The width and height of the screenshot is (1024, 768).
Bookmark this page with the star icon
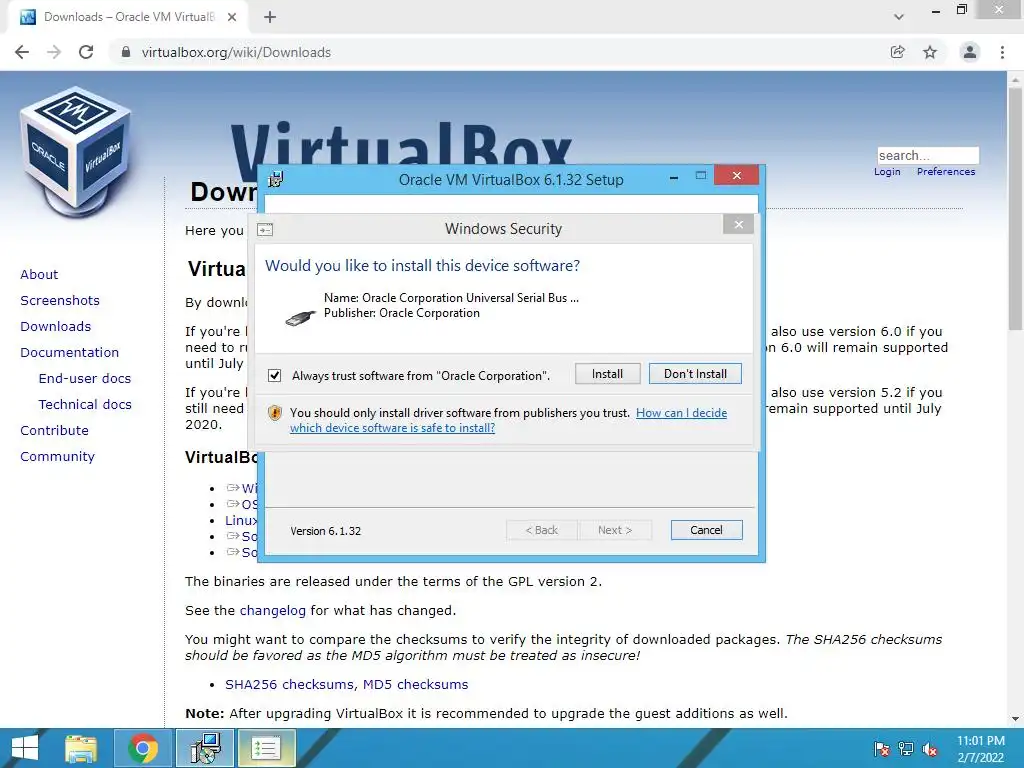click(930, 52)
